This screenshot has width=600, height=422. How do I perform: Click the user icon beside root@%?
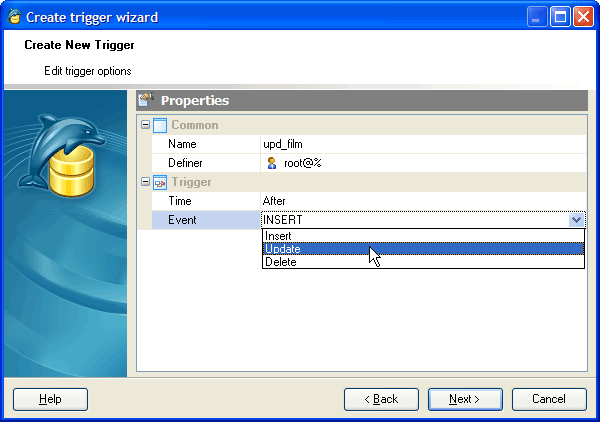(x=271, y=163)
